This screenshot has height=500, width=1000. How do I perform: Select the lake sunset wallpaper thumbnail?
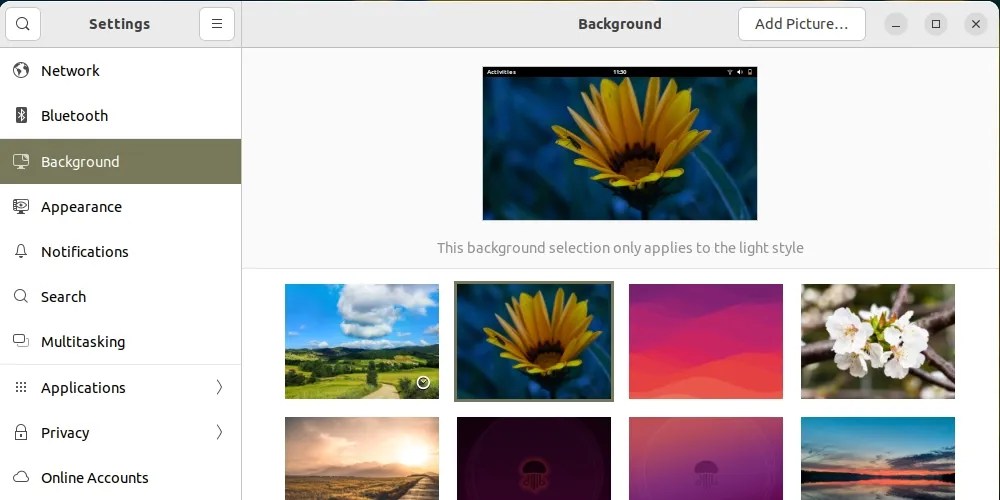(x=878, y=459)
